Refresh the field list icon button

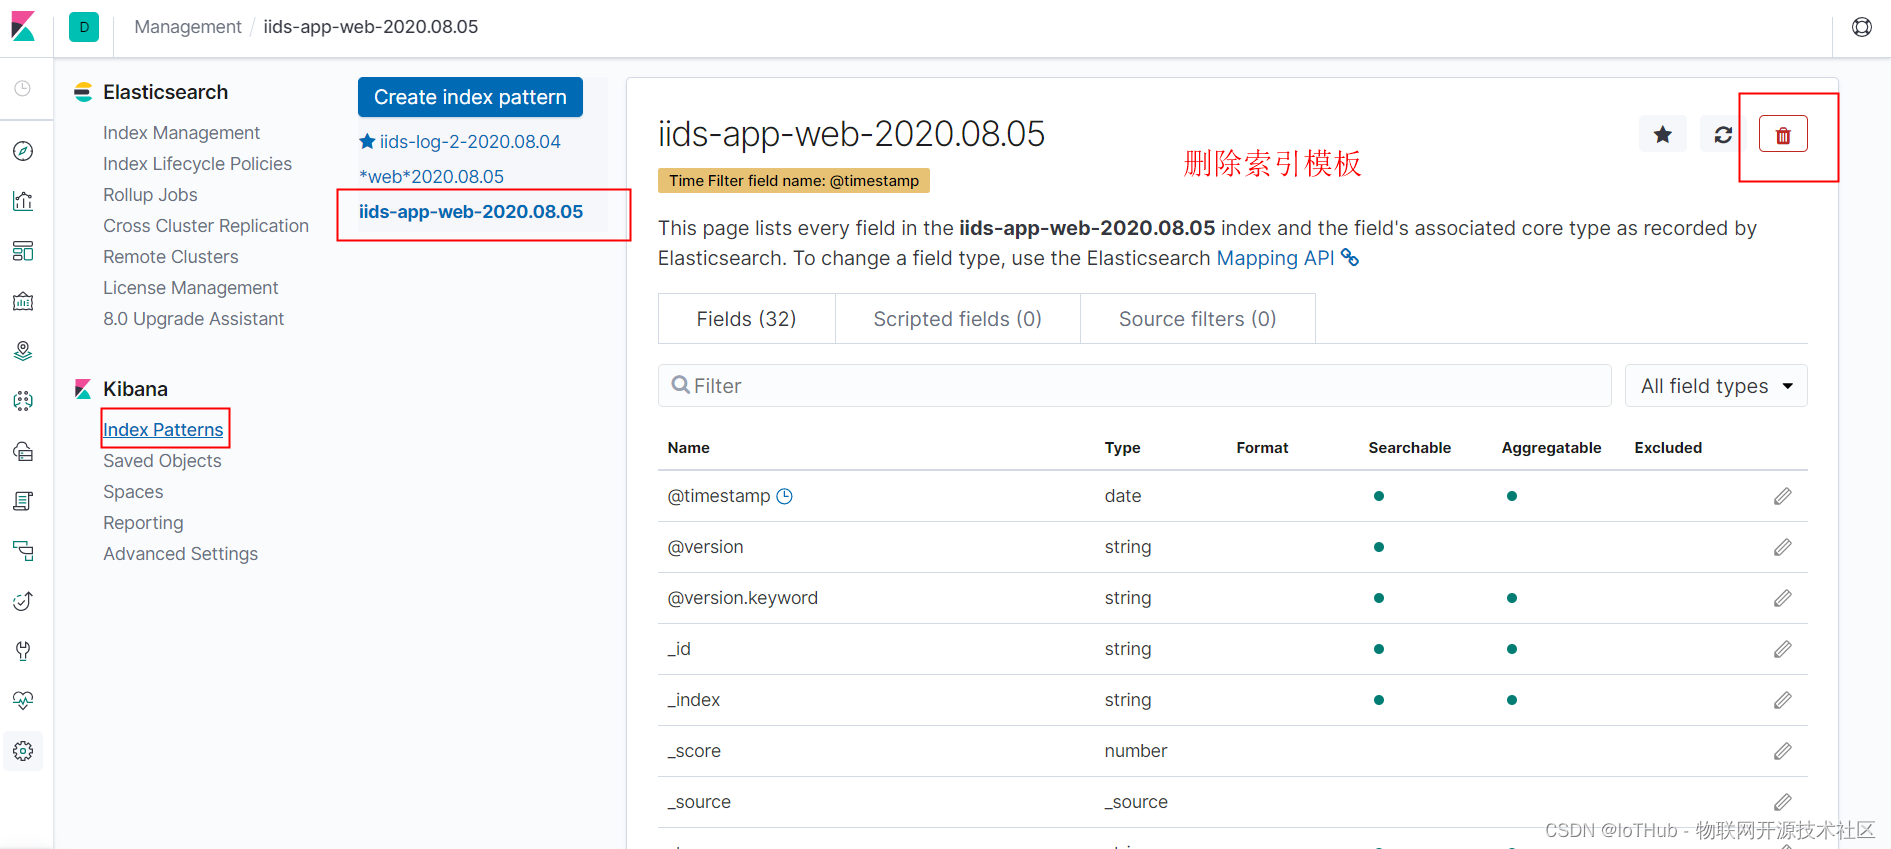[x=1722, y=134]
